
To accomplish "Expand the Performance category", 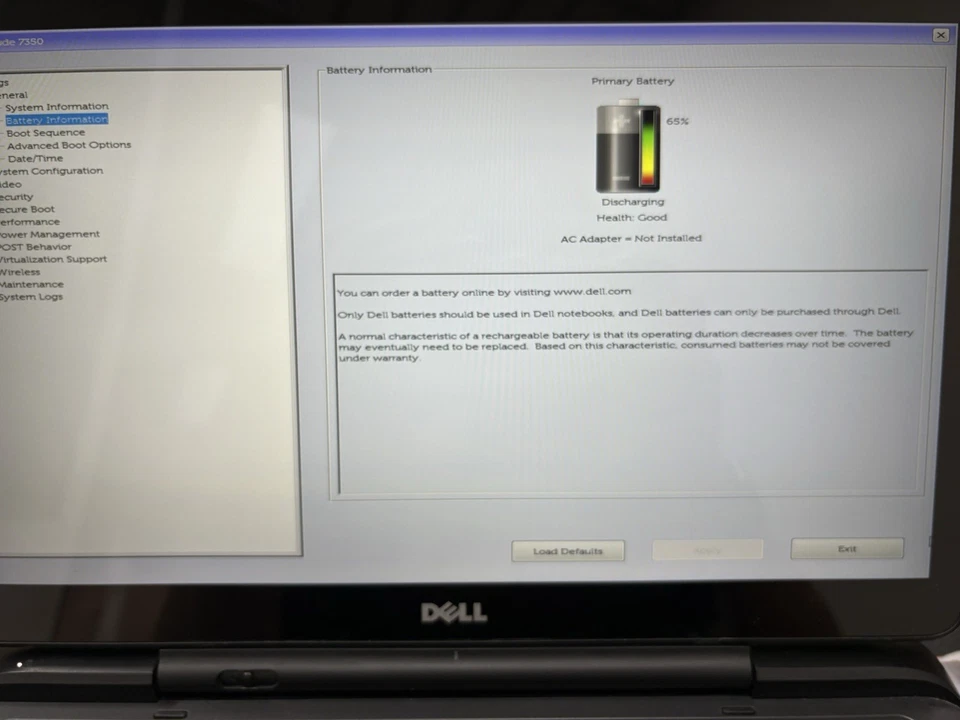I will [30, 222].
